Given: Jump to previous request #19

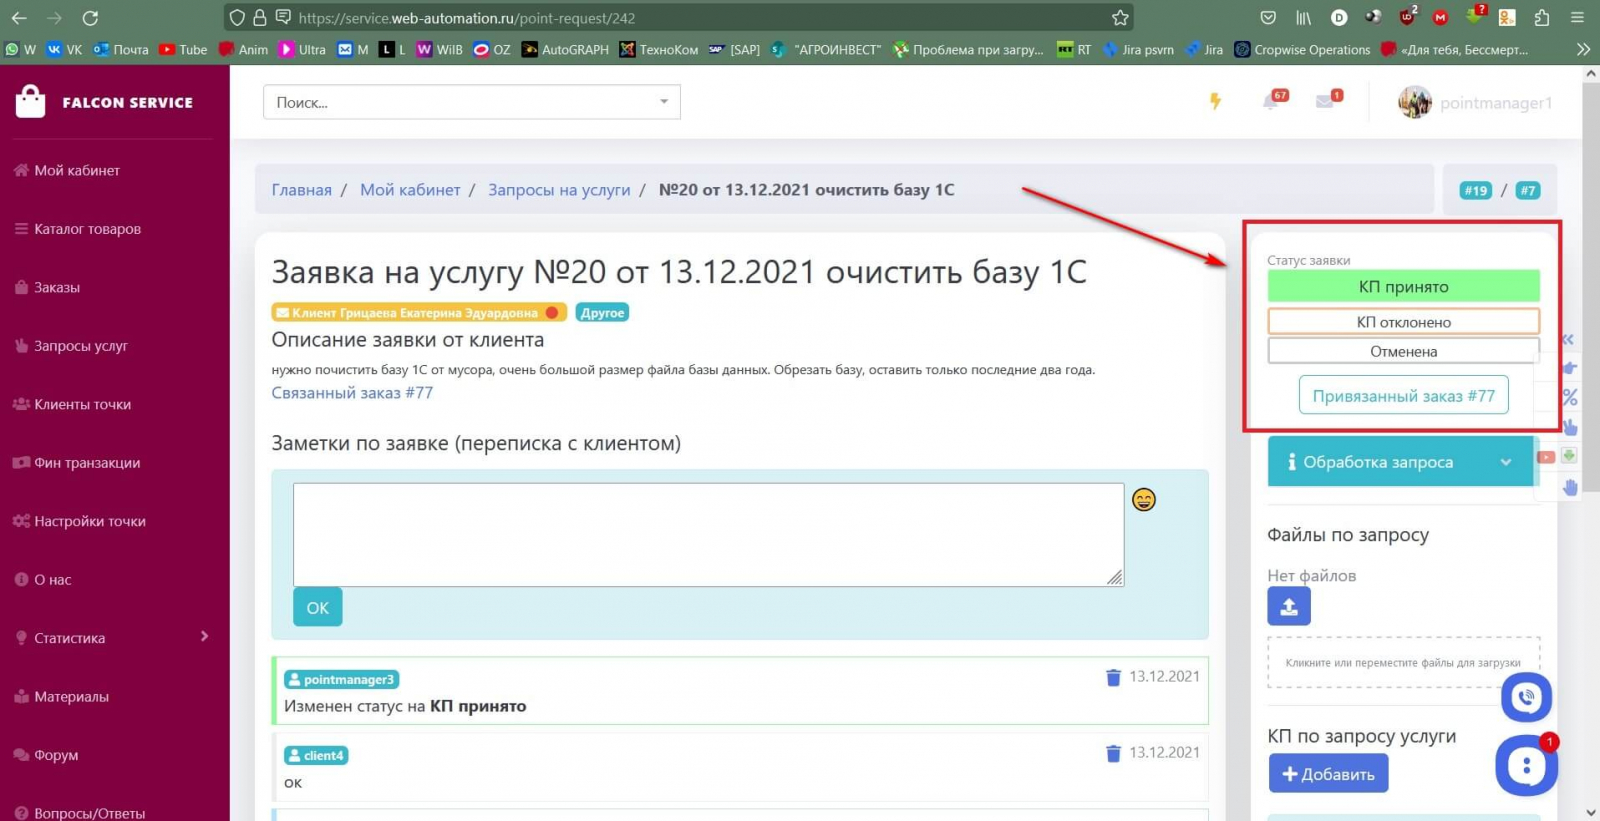Looking at the screenshot, I should [1476, 190].
